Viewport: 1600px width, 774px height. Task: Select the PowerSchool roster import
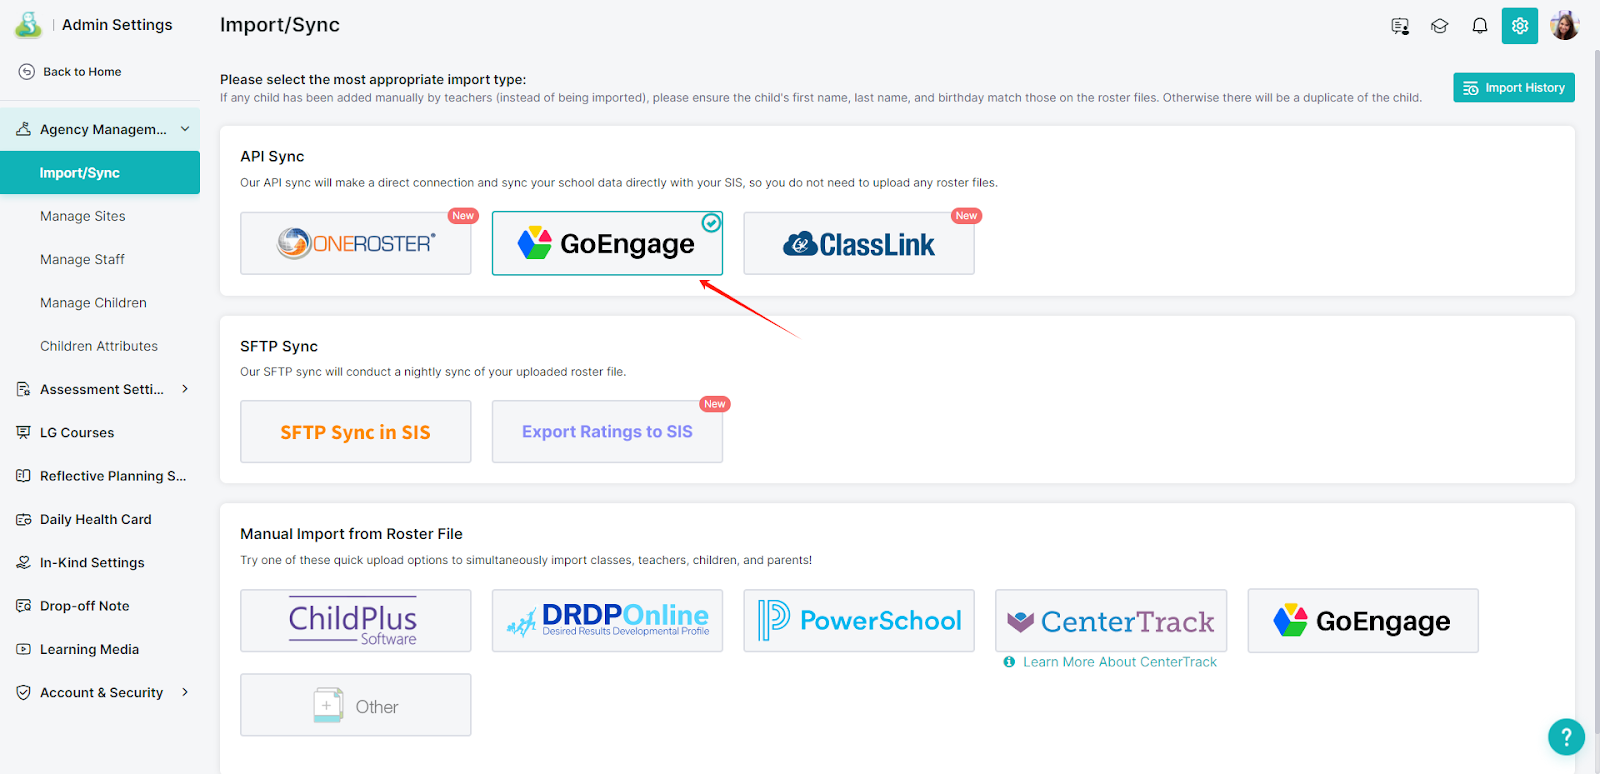859,621
